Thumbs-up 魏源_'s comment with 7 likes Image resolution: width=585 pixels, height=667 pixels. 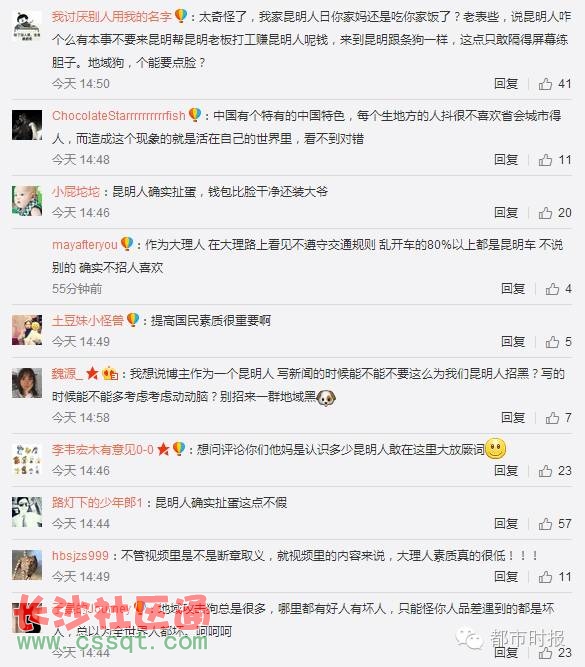click(x=552, y=418)
